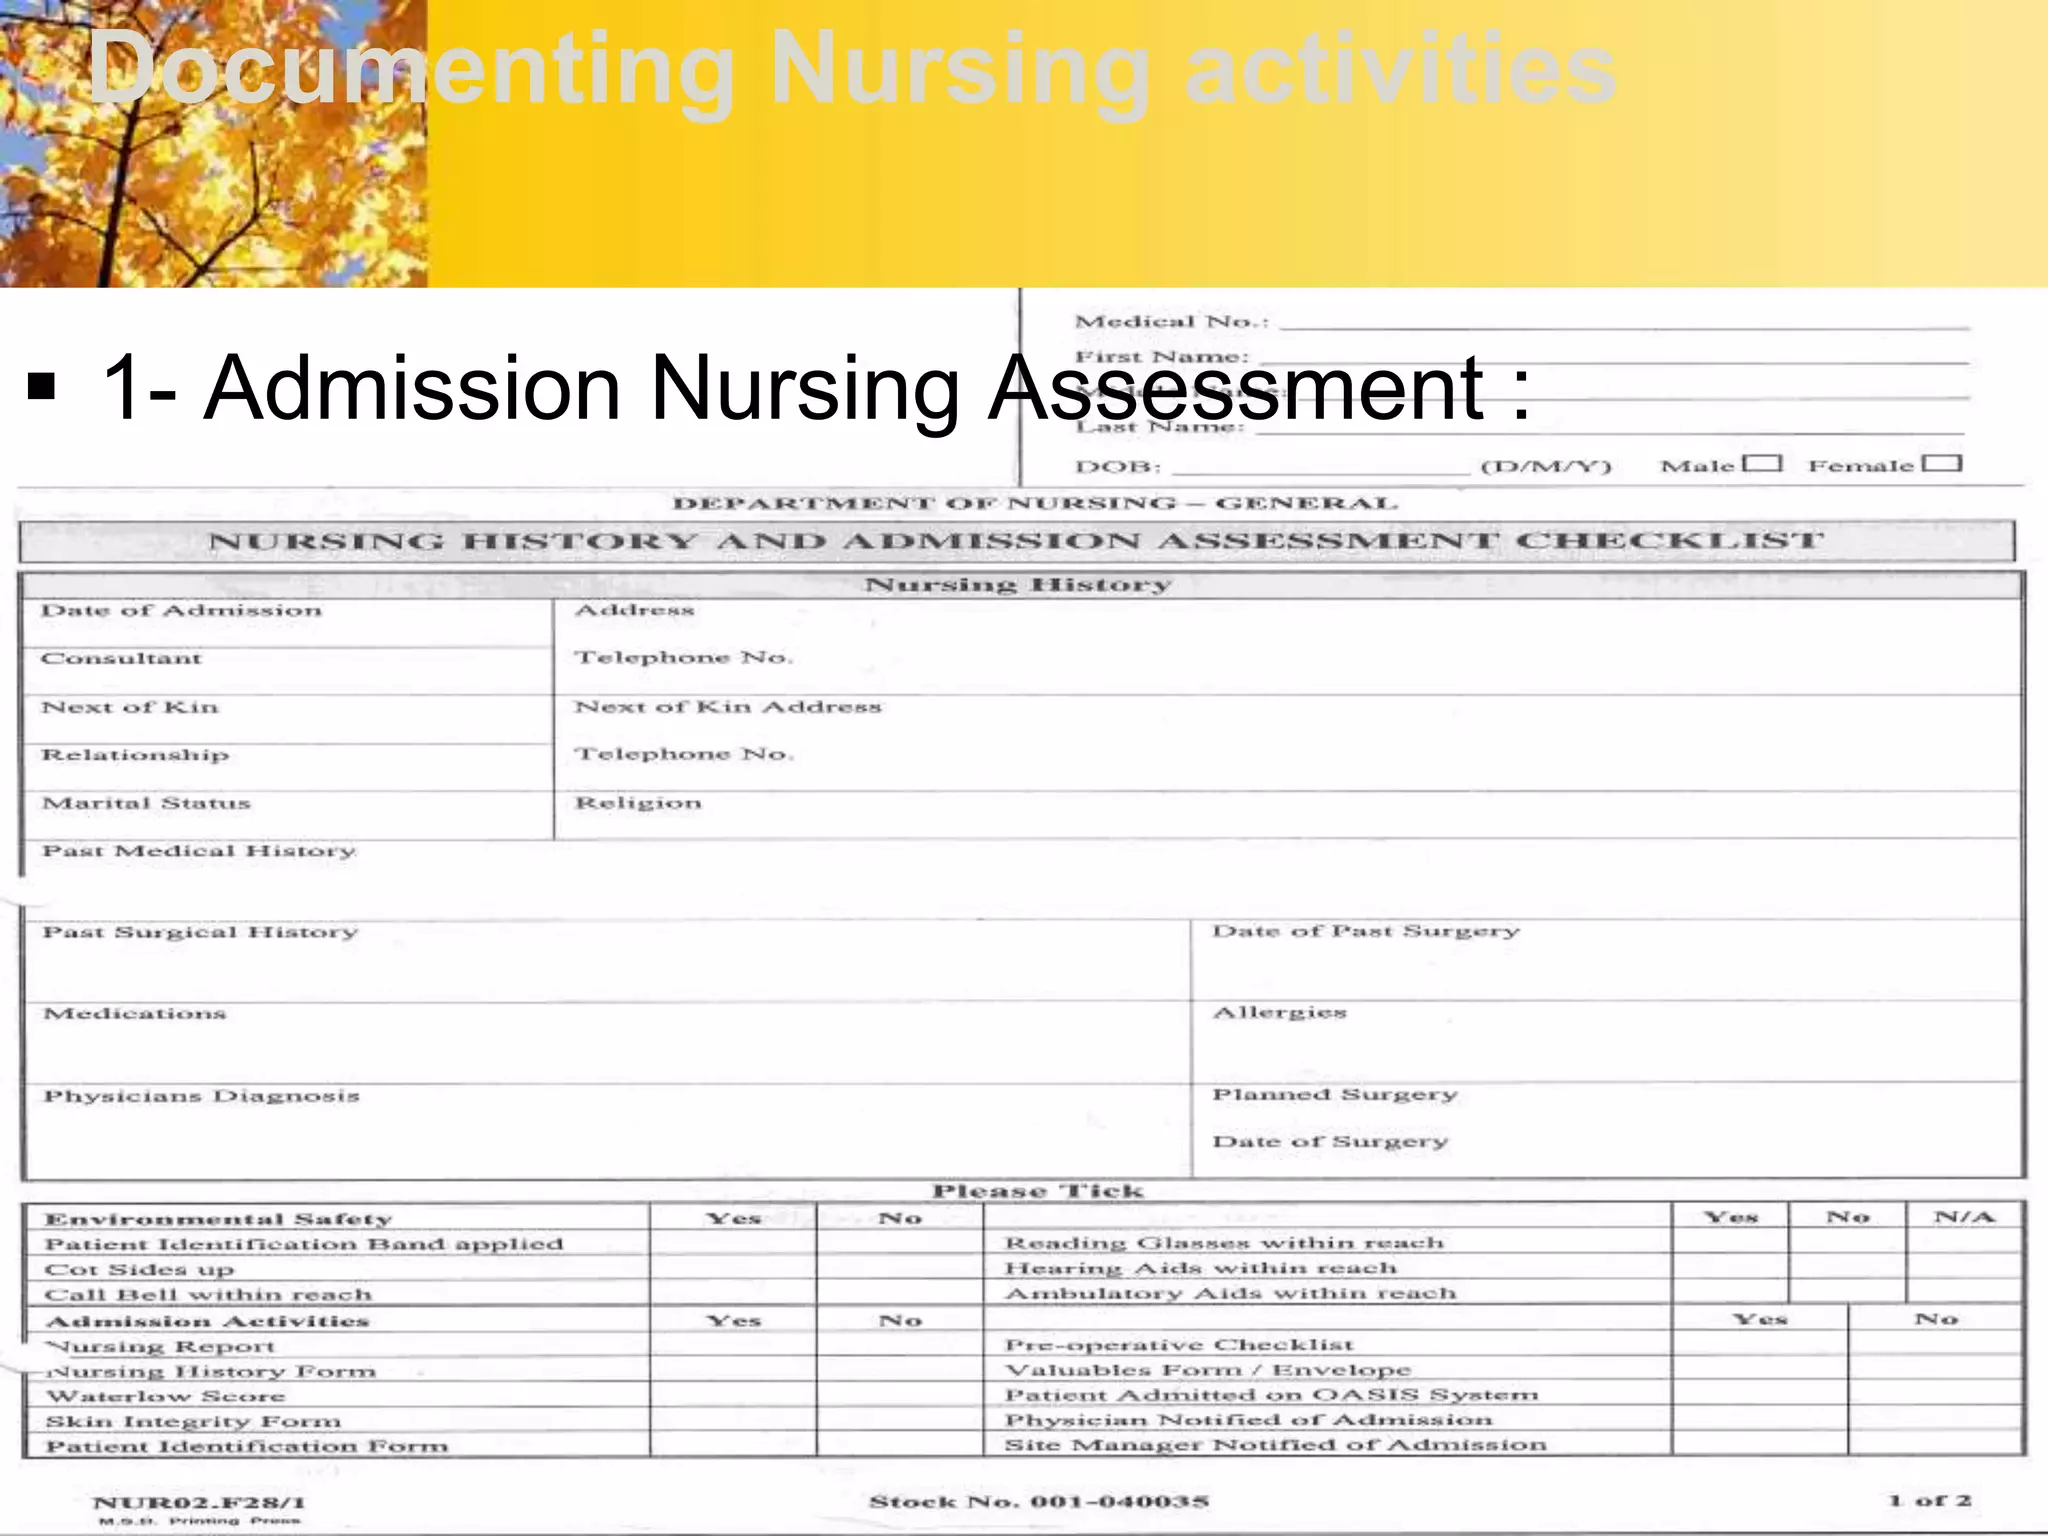This screenshot has height=1536, width=2048.
Task: Click the 'Relationship' label
Action: 135,755
